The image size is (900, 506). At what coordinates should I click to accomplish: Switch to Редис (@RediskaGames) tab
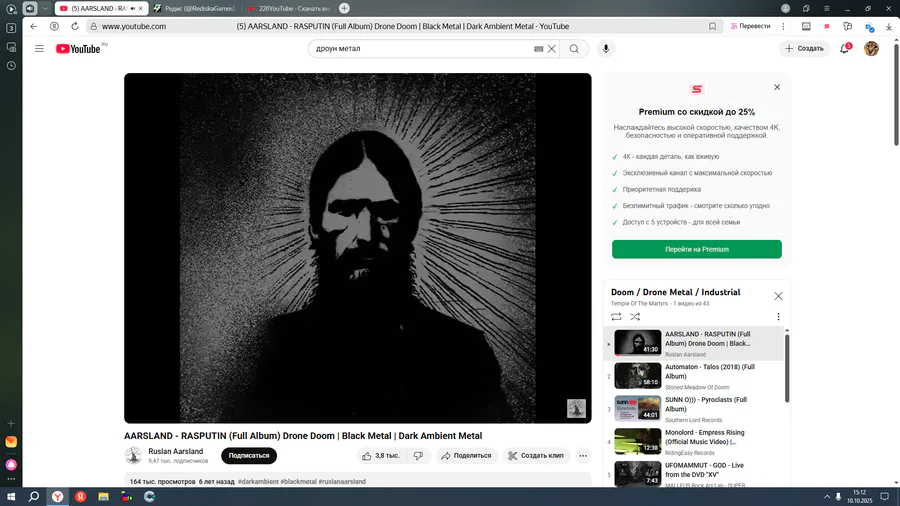195,9
